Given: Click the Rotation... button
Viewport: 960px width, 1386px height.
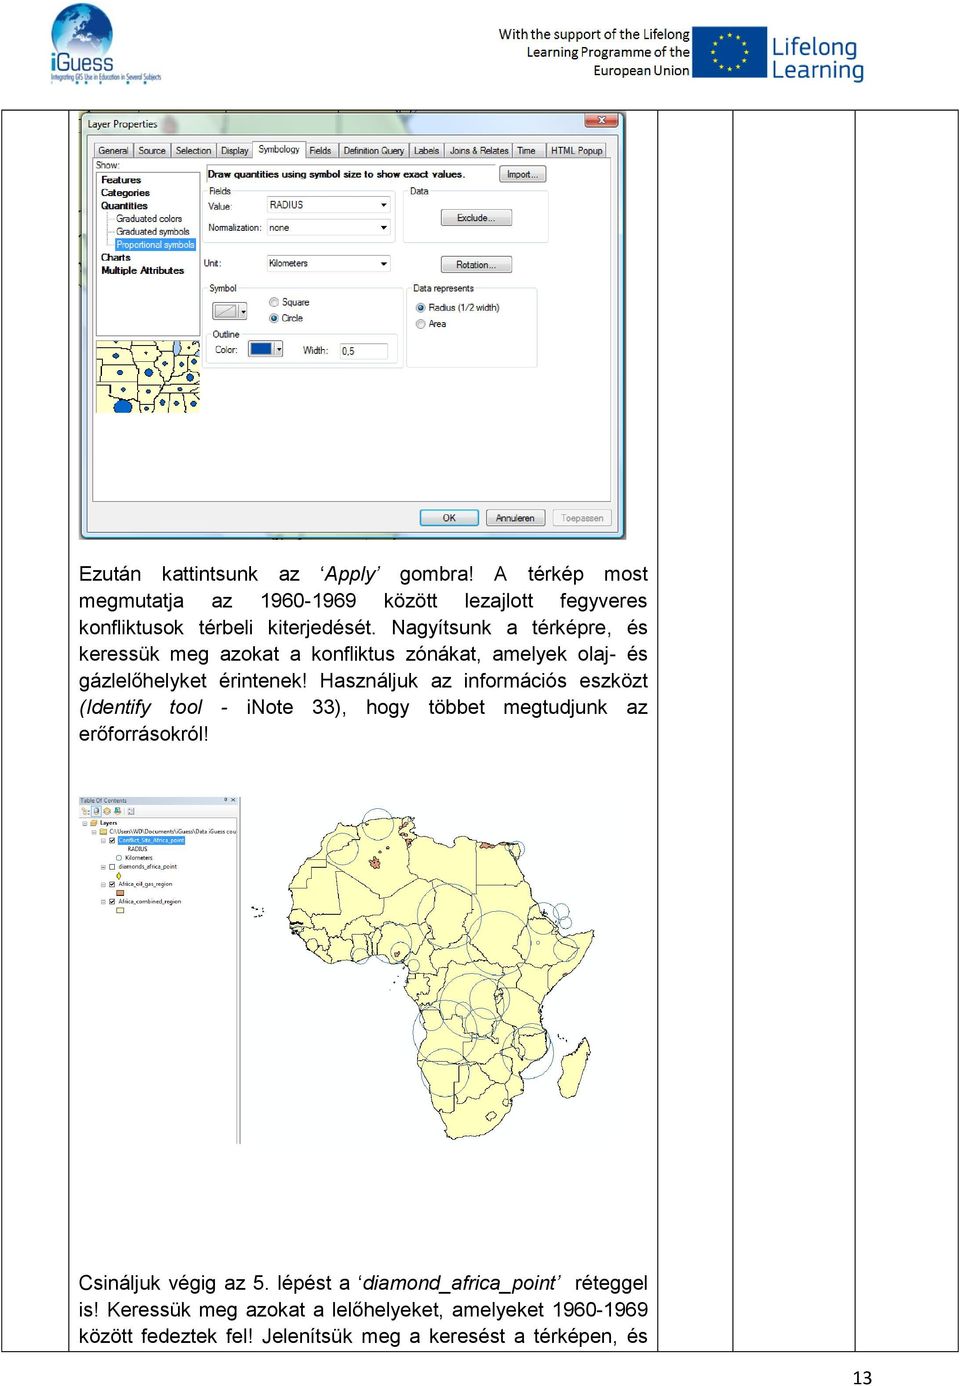Looking at the screenshot, I should 476,265.
